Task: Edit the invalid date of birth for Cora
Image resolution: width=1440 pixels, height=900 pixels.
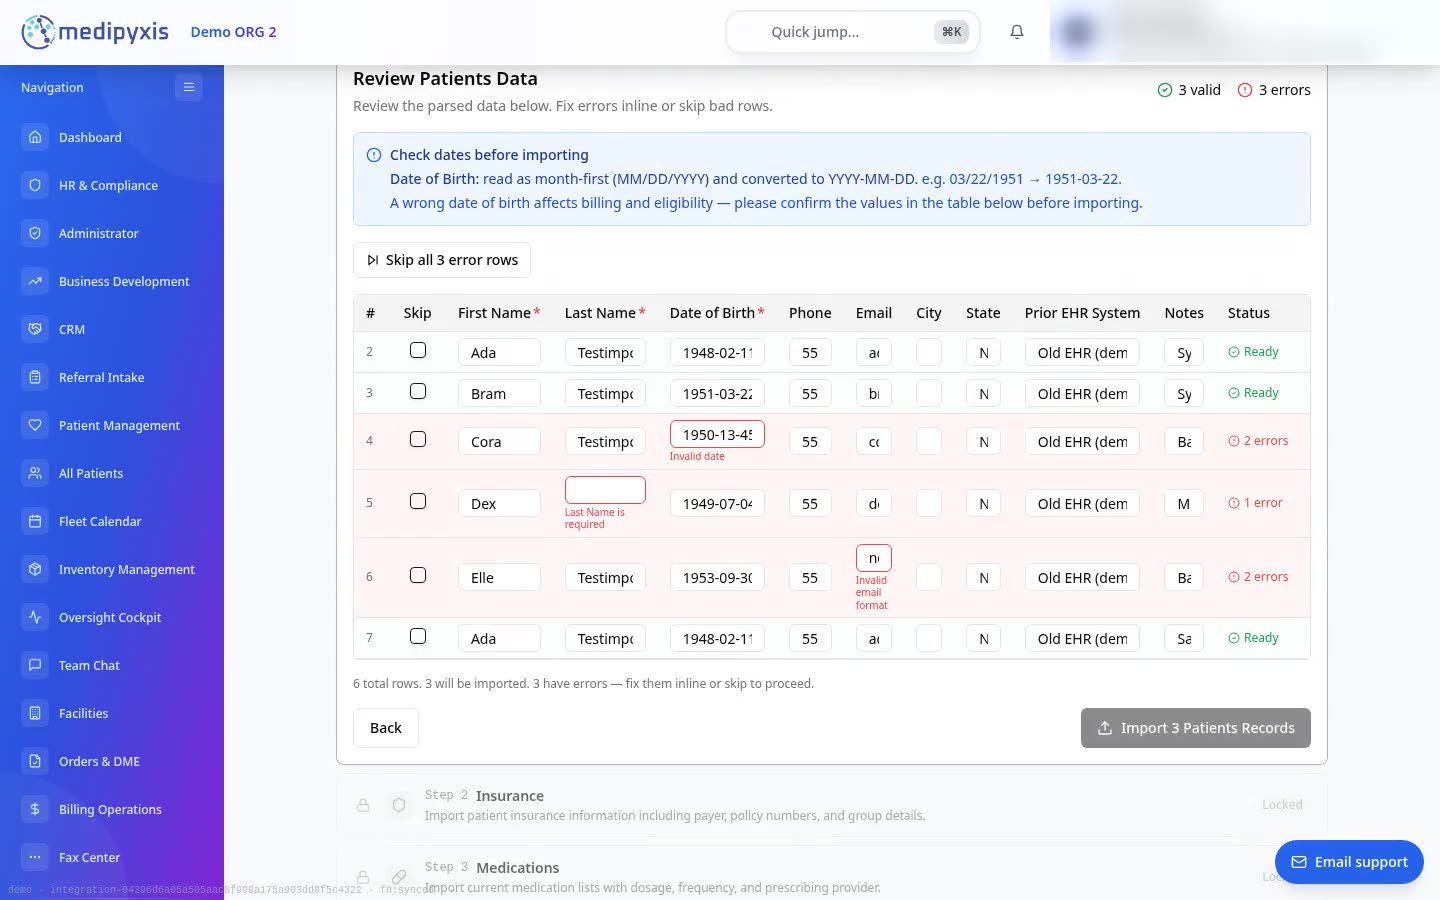Action: pos(717,434)
